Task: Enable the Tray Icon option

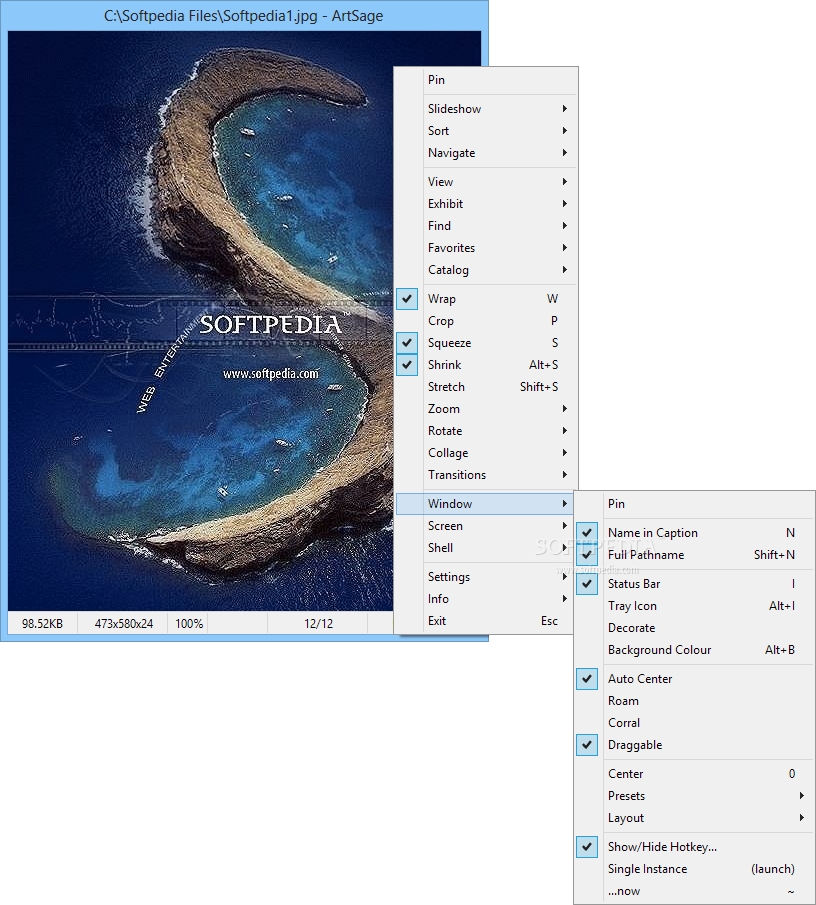Action: [x=694, y=606]
